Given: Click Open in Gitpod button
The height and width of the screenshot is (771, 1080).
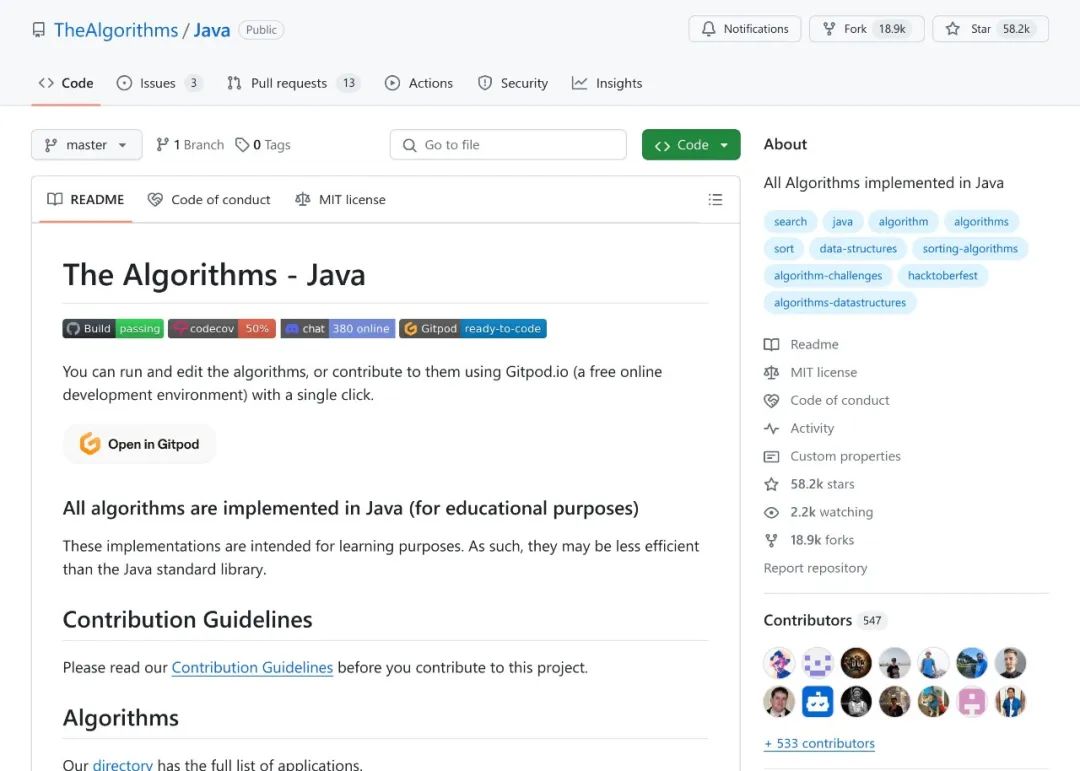Looking at the screenshot, I should tap(139, 444).
